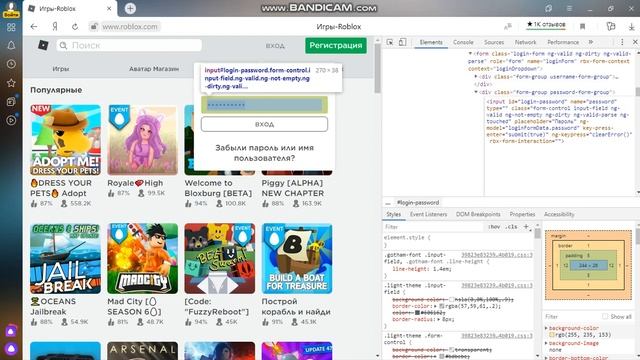Open notifications bell in the browser sidebar

[11, 45]
